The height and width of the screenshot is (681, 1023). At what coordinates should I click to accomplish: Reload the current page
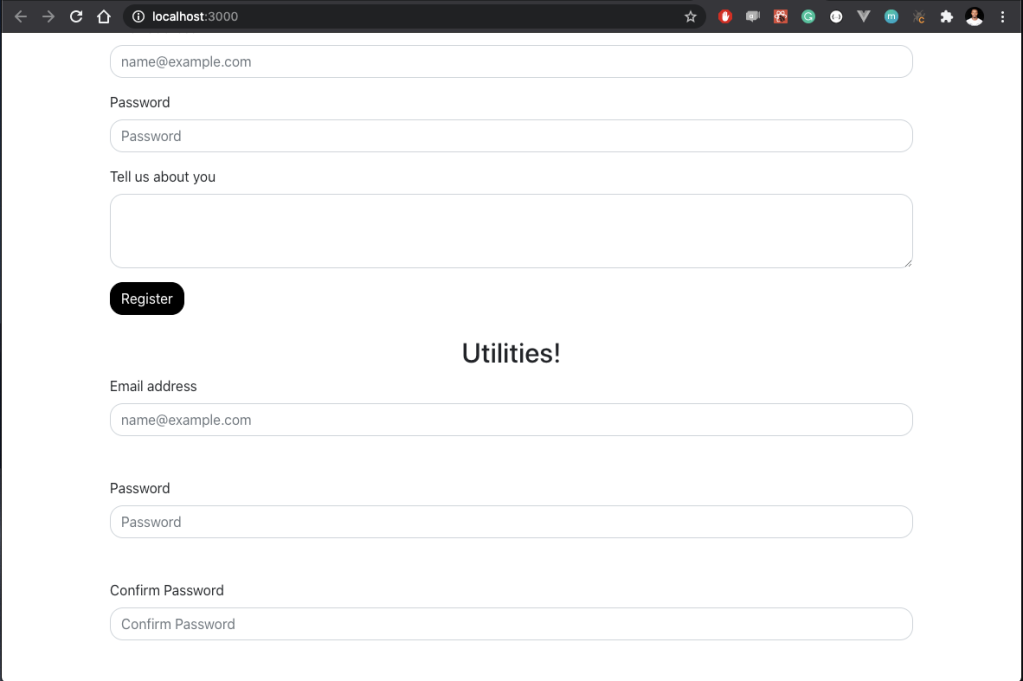pyautogui.click(x=76, y=16)
